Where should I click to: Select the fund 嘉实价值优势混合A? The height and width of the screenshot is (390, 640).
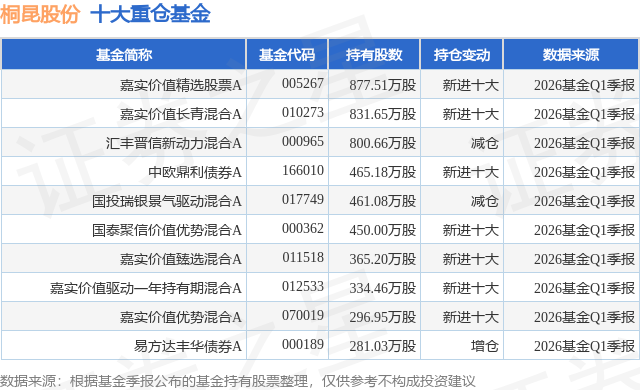click(180, 317)
